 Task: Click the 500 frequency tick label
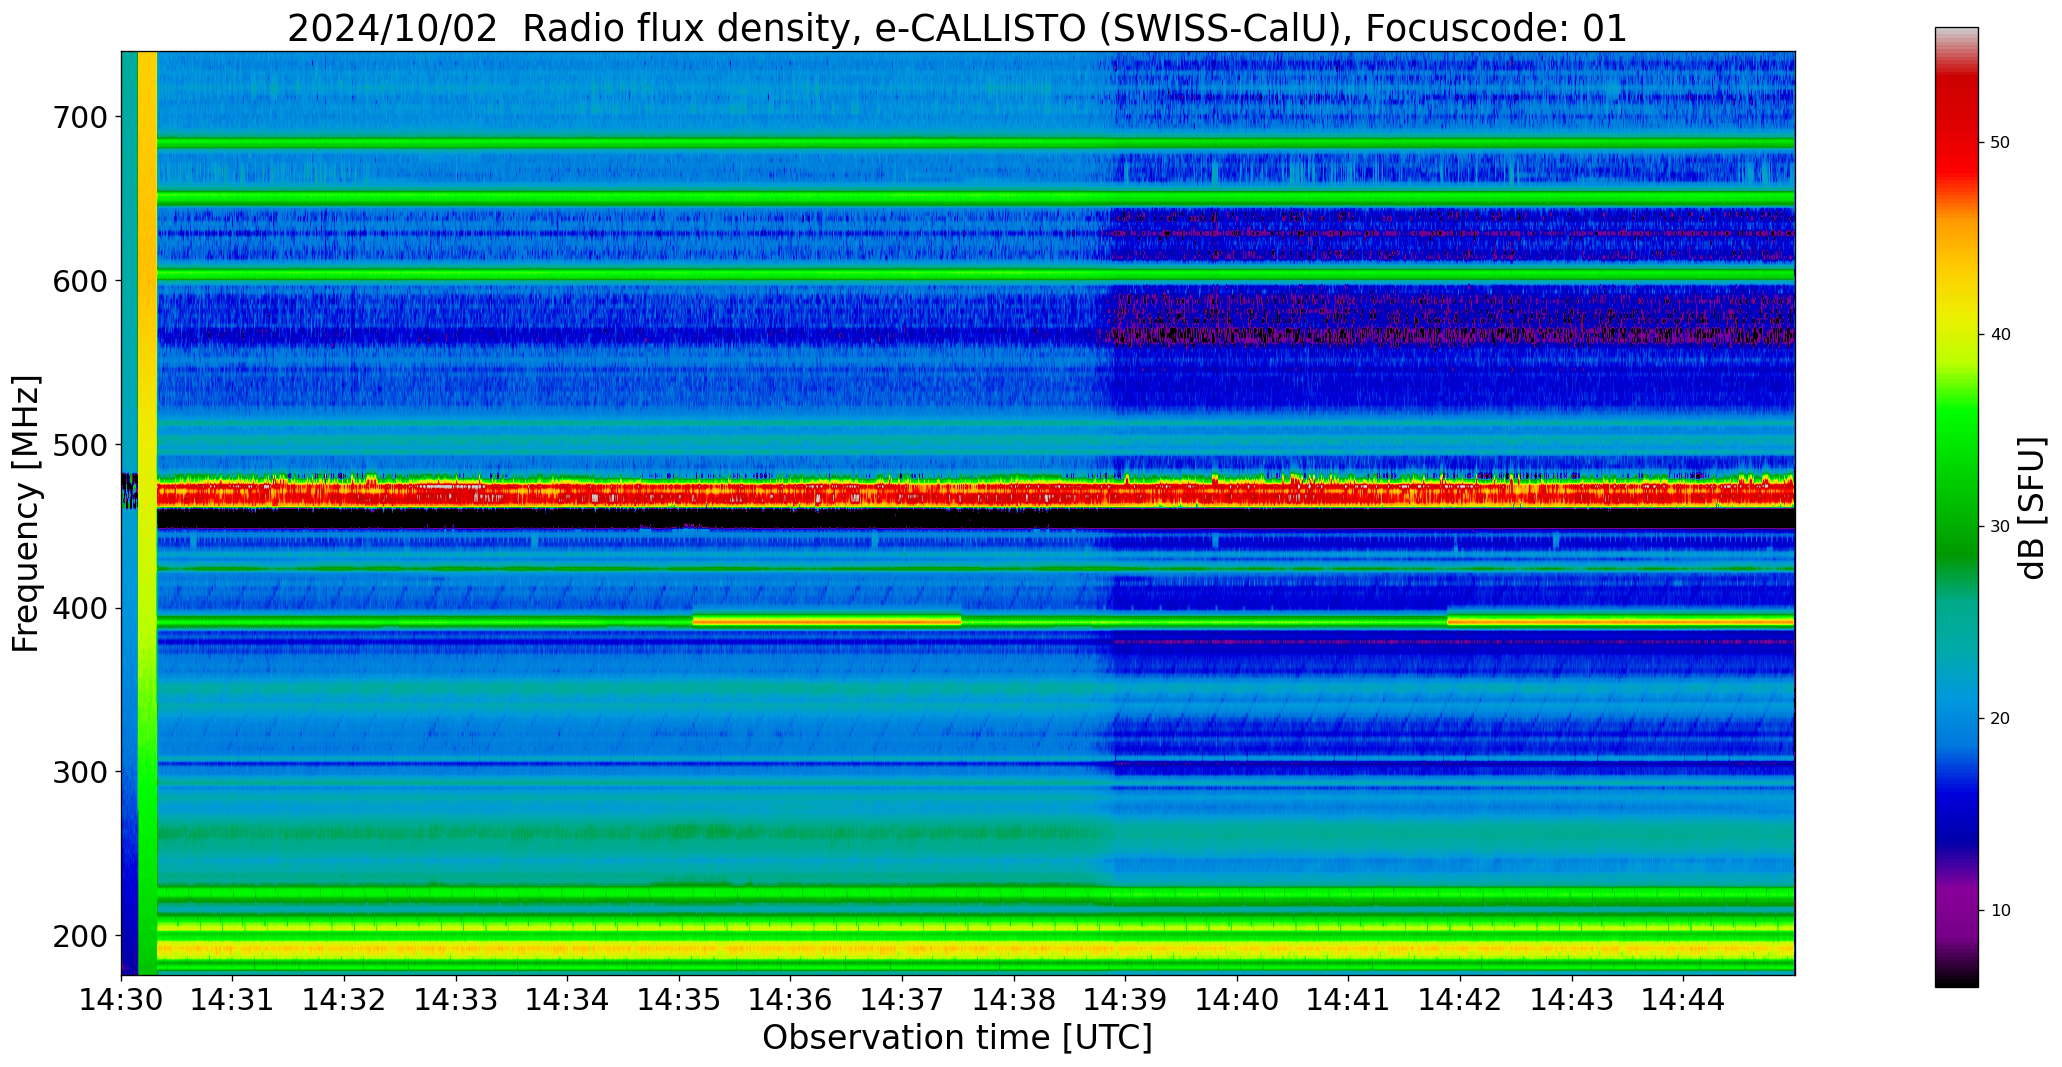78,444
